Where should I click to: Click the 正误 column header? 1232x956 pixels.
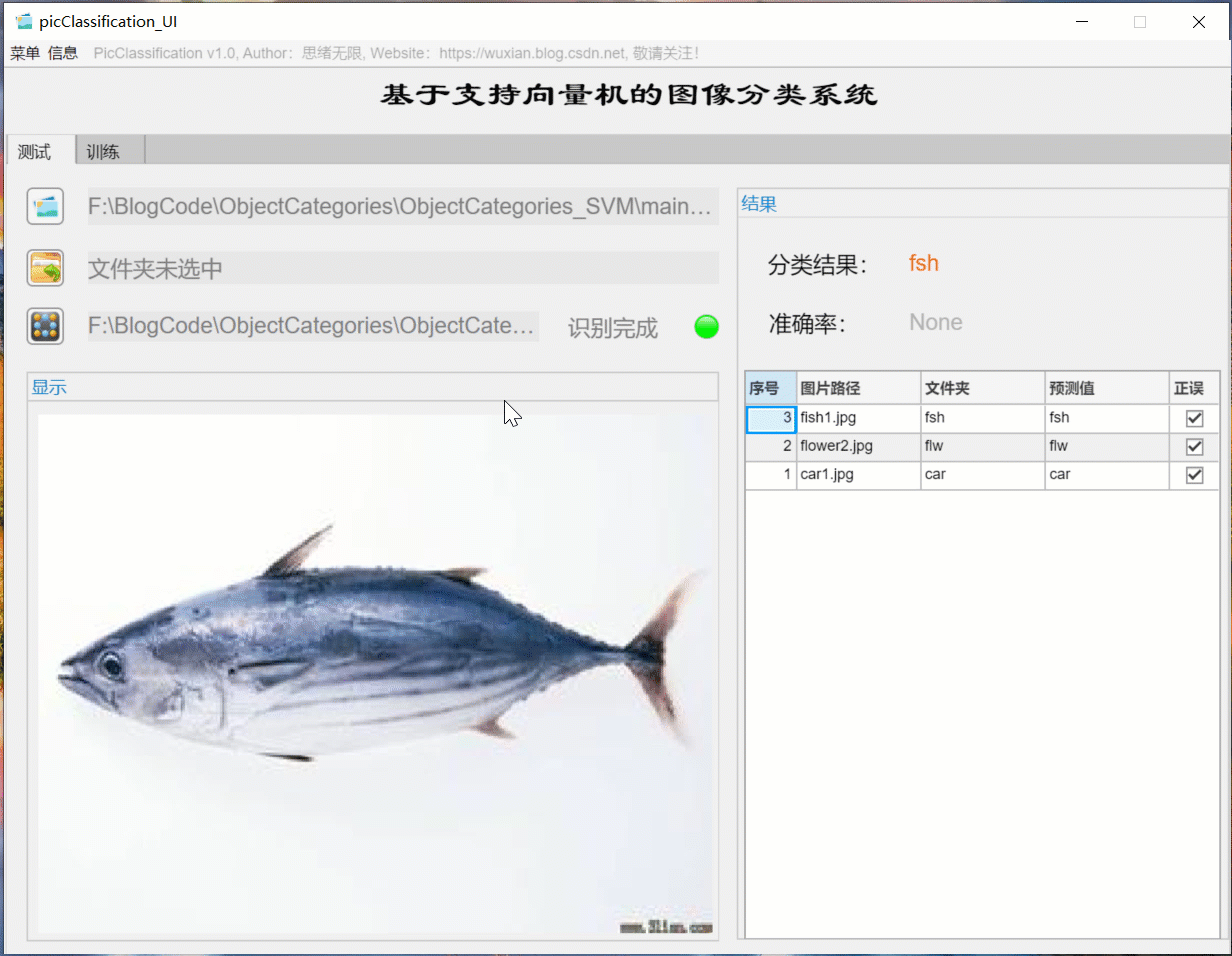tap(1194, 388)
